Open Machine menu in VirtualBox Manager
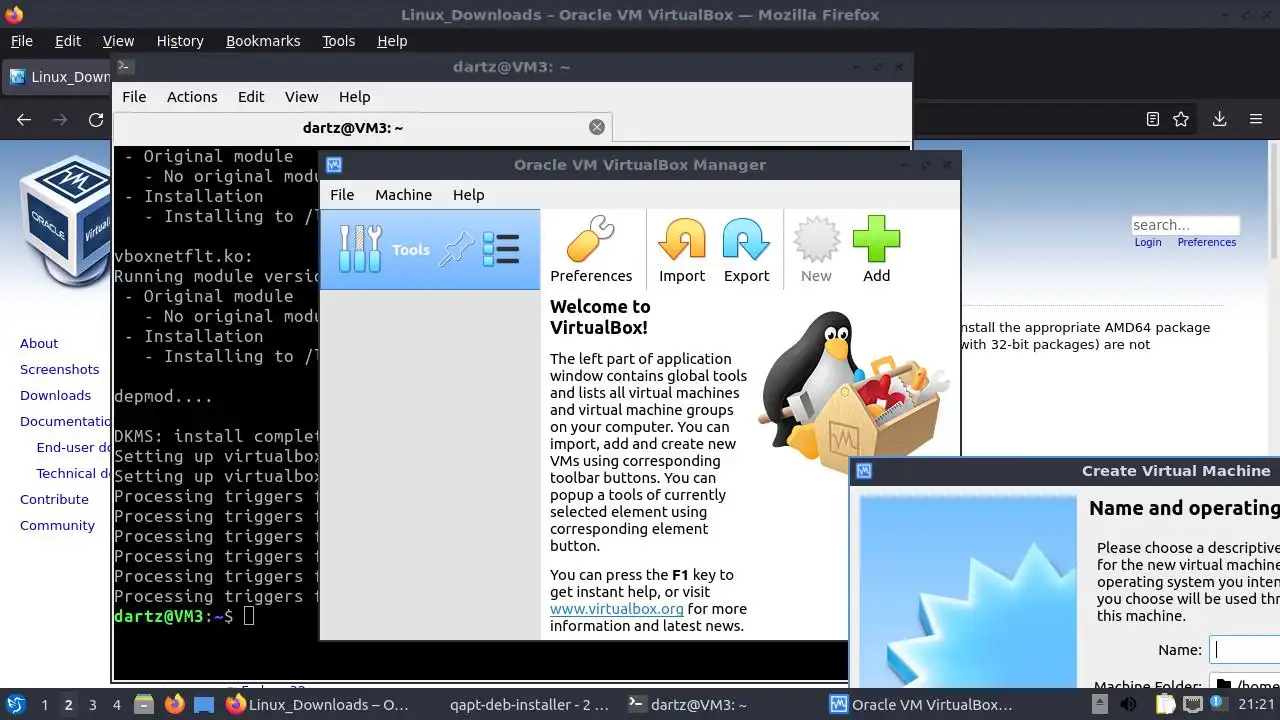The width and height of the screenshot is (1280, 720). [x=403, y=195]
